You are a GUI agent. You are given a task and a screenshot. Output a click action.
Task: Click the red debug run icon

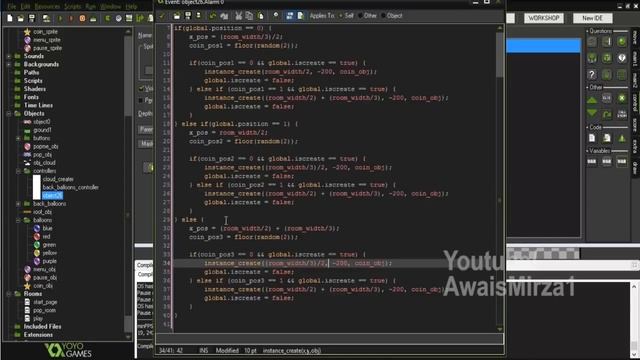click(x=71, y=18)
